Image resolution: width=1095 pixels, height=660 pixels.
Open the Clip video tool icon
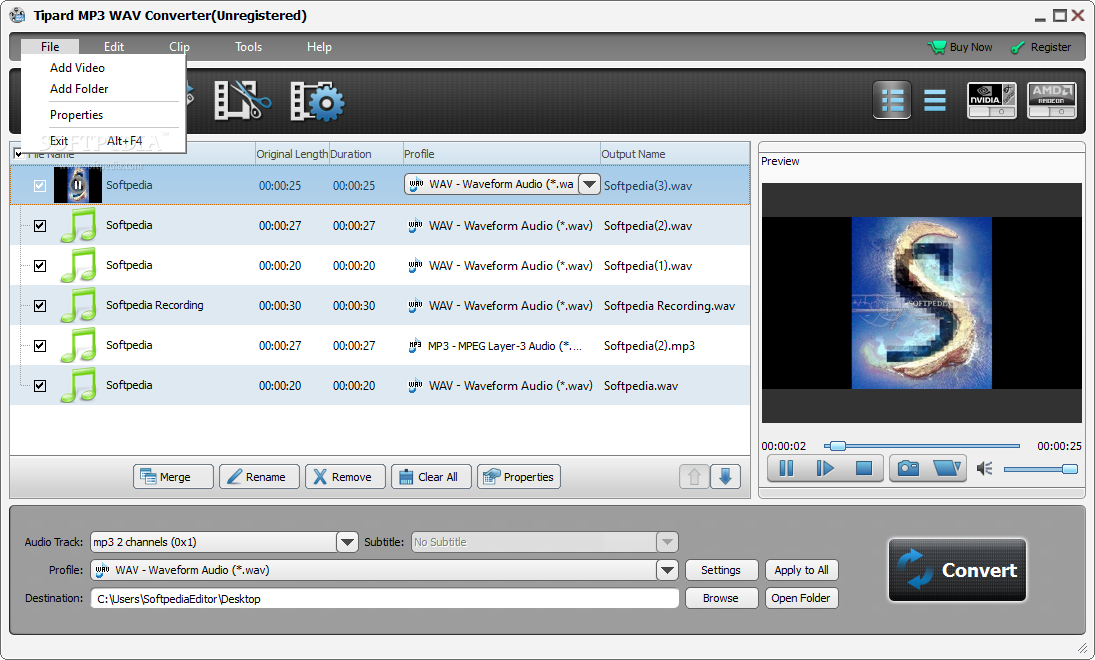point(242,101)
